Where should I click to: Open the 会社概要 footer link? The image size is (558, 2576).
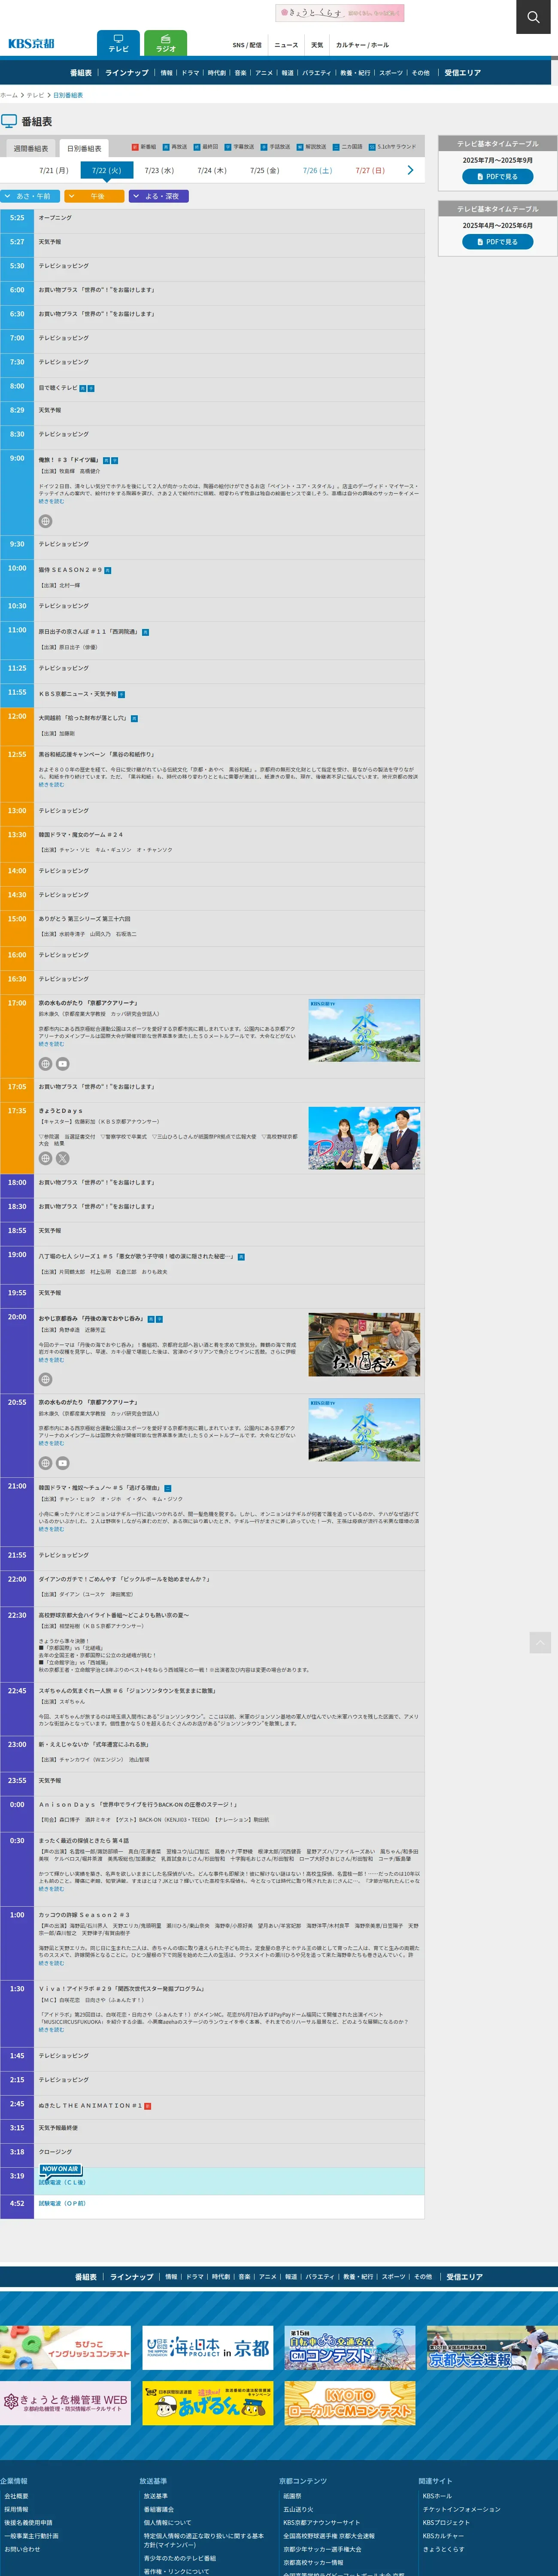tap(16, 2496)
